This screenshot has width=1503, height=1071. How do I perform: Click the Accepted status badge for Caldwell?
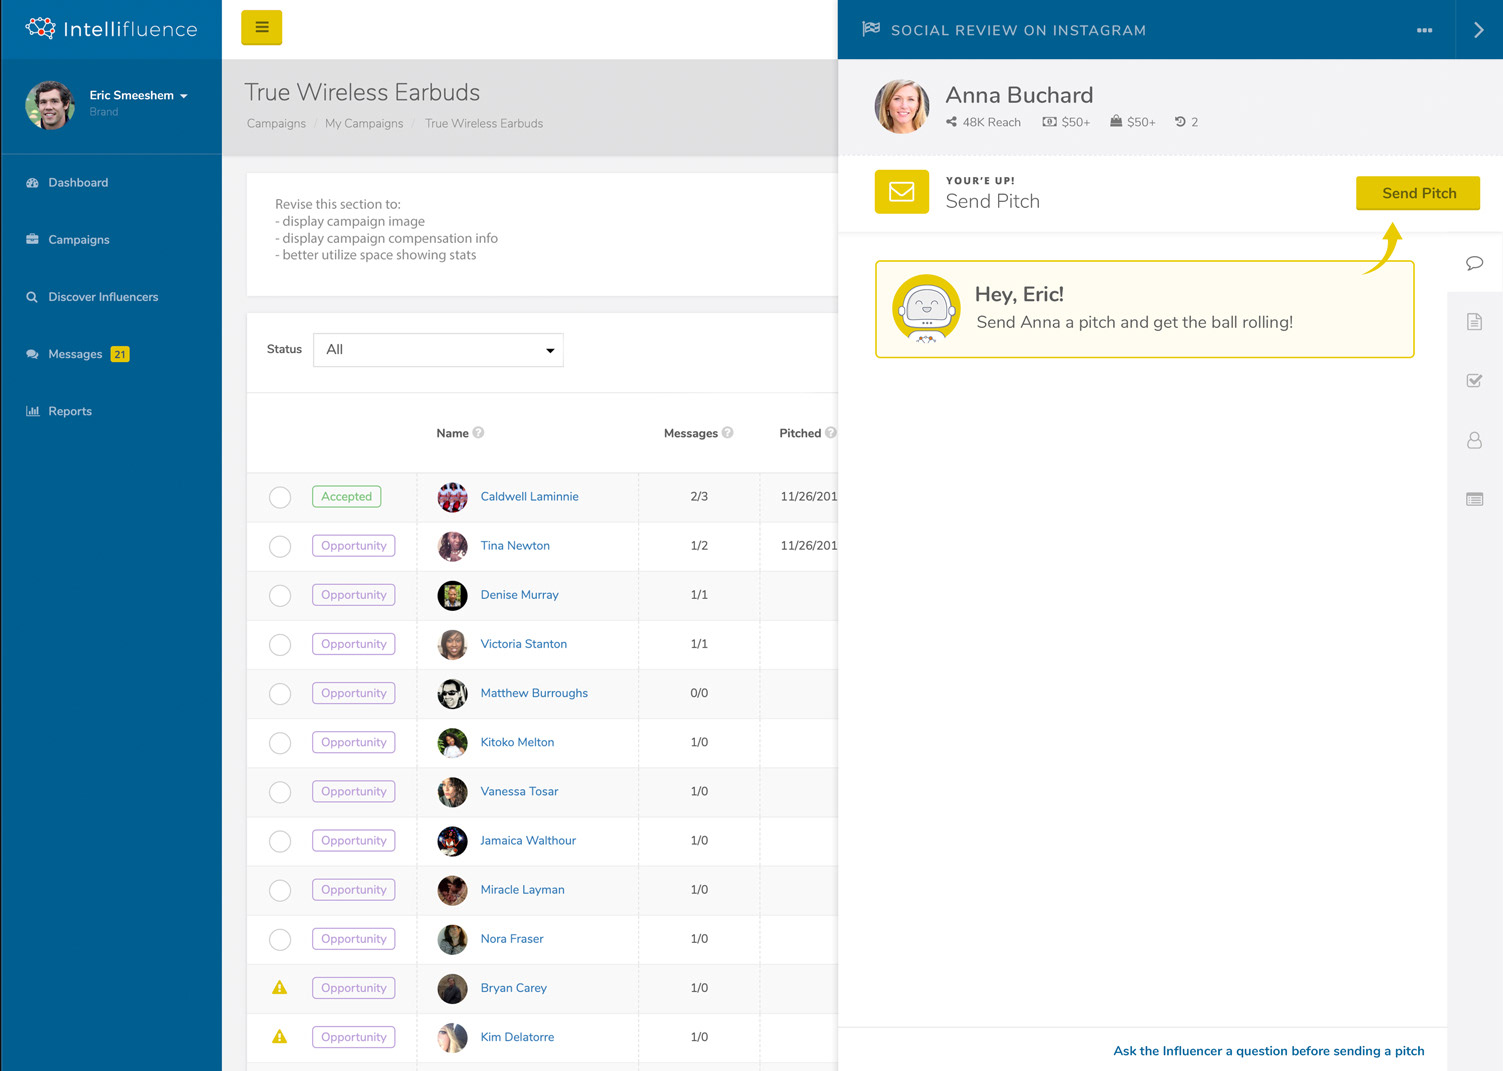coord(346,496)
